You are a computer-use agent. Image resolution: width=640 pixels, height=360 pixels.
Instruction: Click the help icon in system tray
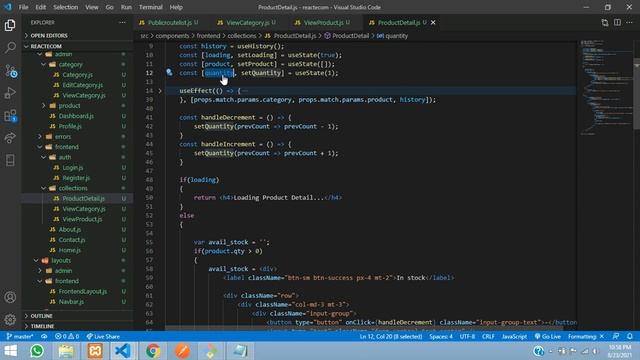(538, 351)
